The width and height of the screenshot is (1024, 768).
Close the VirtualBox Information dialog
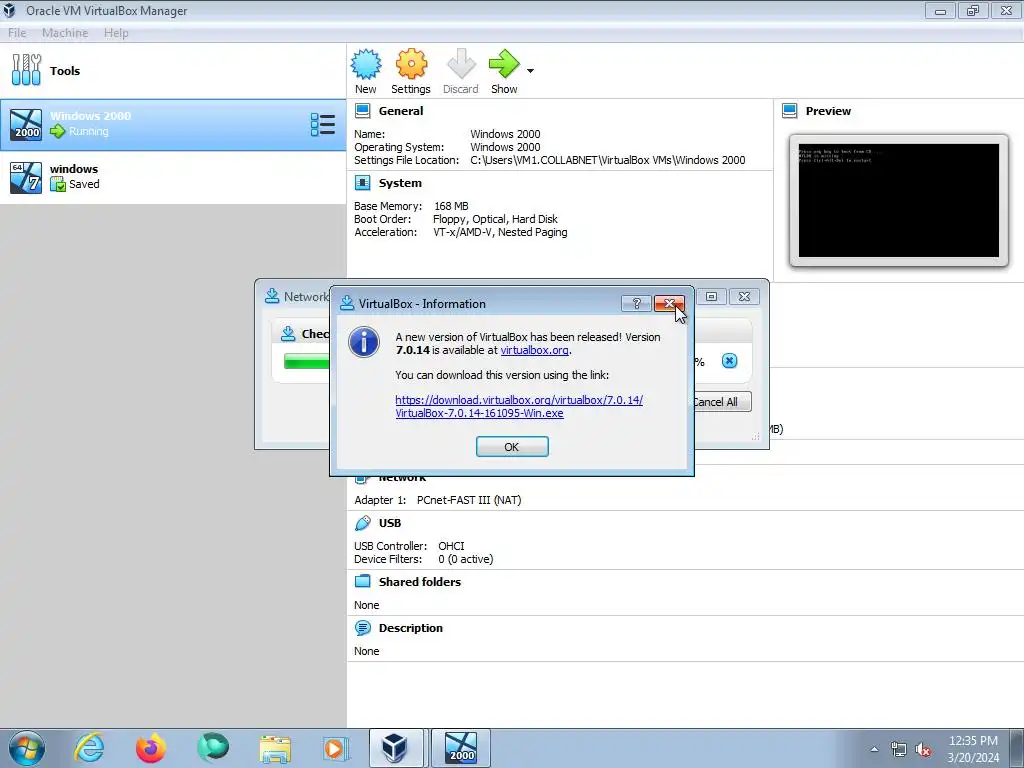[669, 303]
